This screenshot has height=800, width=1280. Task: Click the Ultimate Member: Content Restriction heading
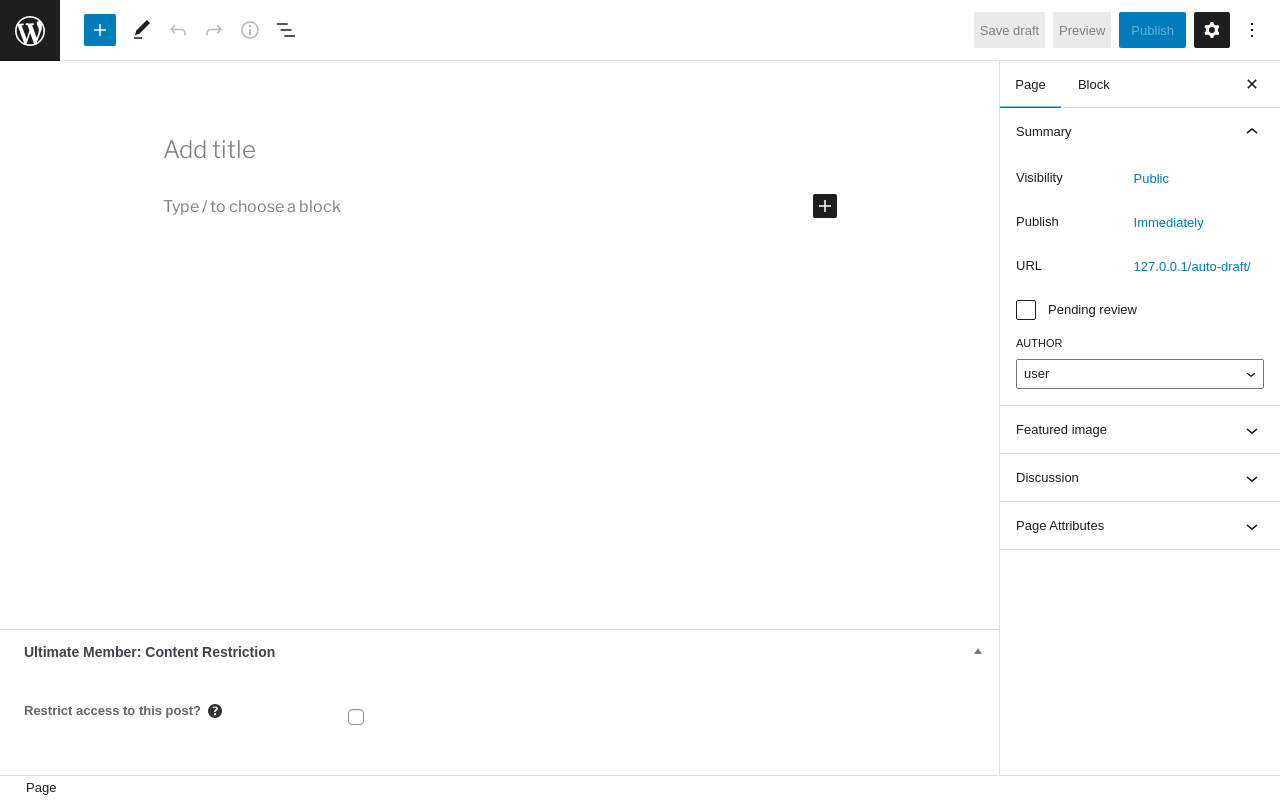(x=150, y=652)
